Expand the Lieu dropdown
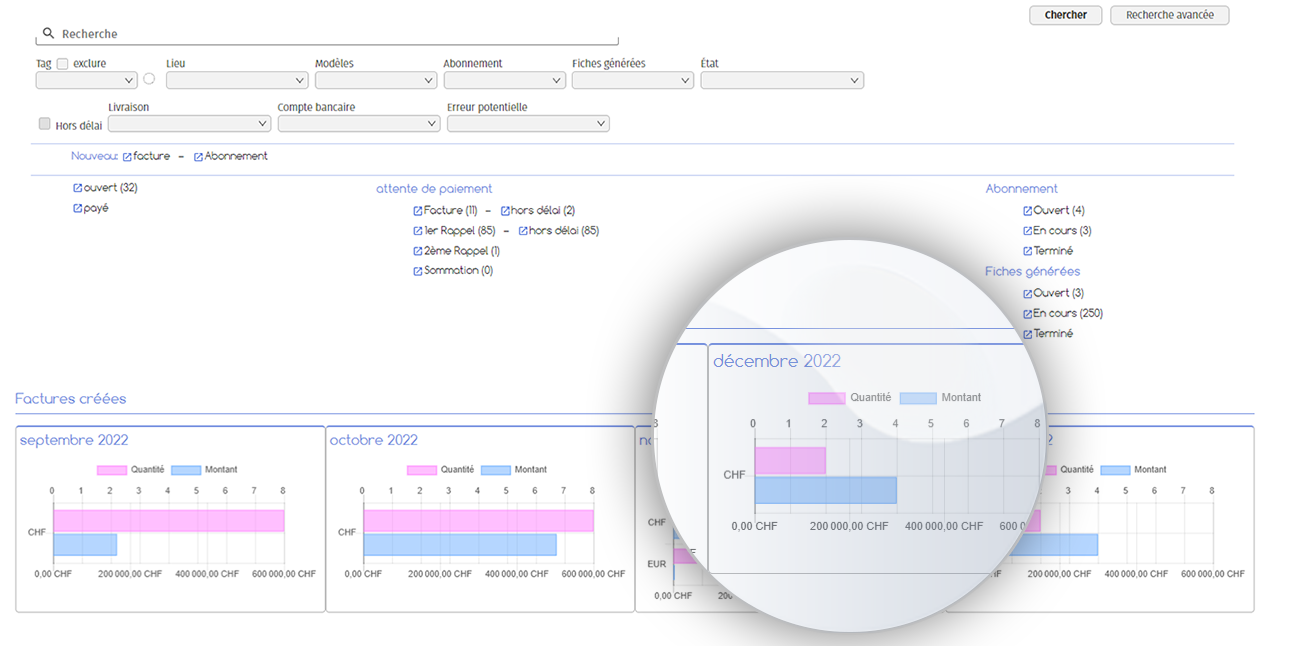The image size is (1312, 646). coord(237,80)
